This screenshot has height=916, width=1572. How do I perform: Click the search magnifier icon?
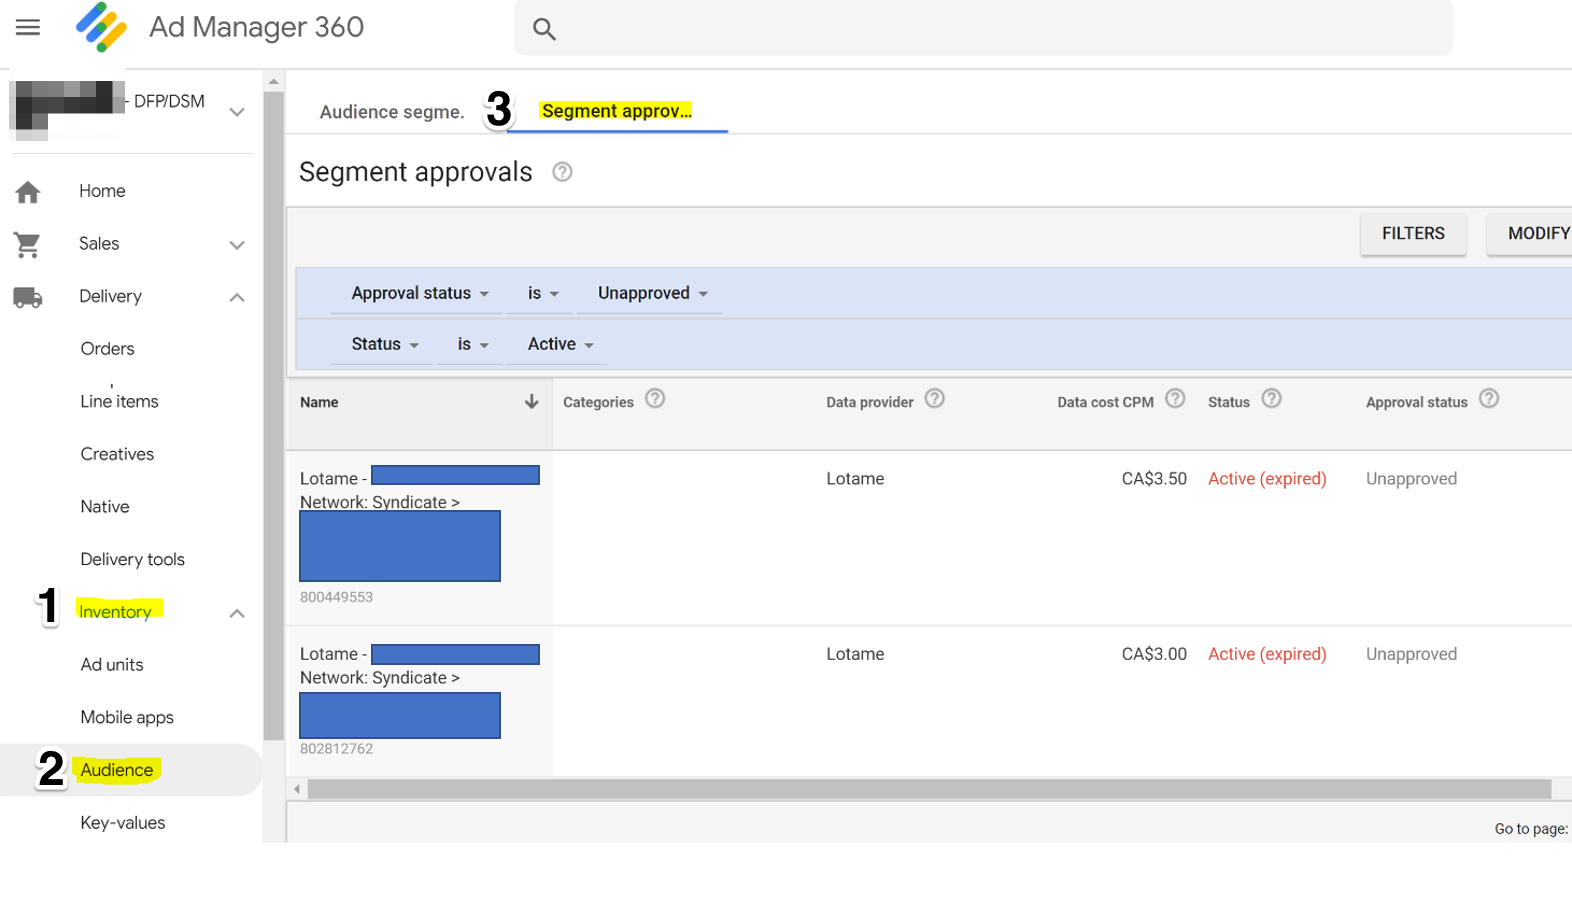pyautogui.click(x=544, y=29)
